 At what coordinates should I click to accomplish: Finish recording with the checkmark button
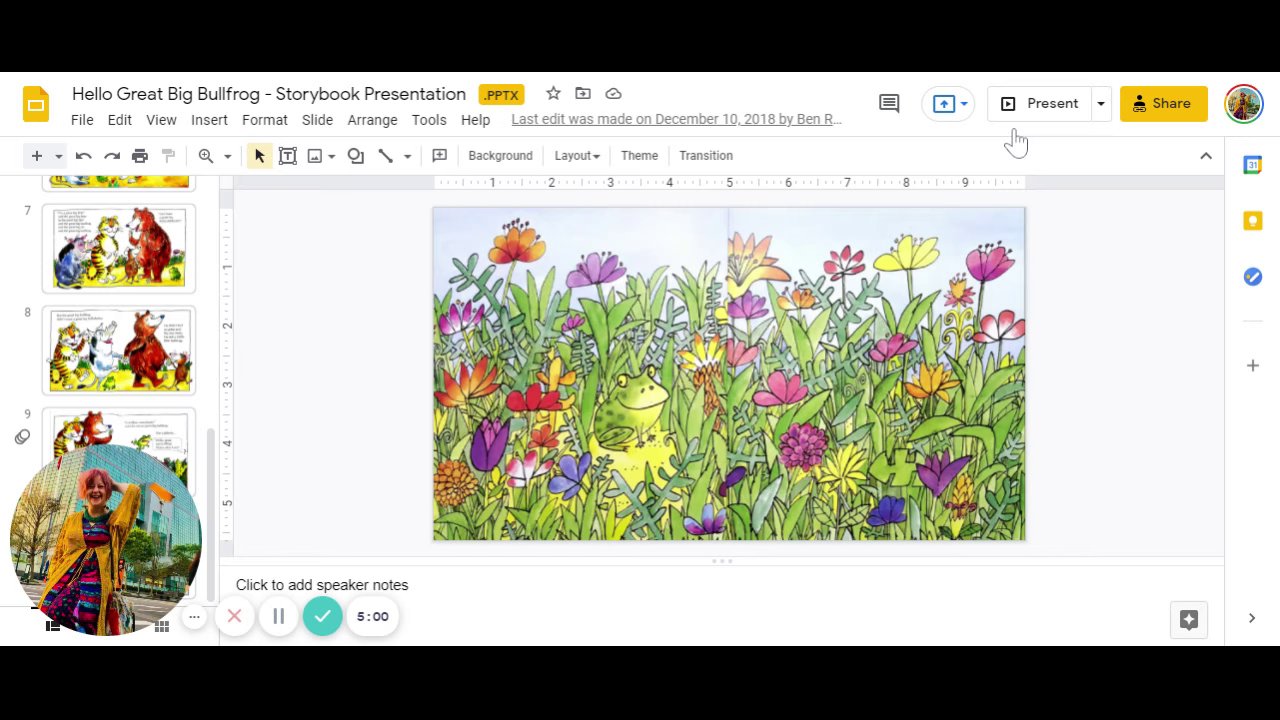[x=322, y=617]
